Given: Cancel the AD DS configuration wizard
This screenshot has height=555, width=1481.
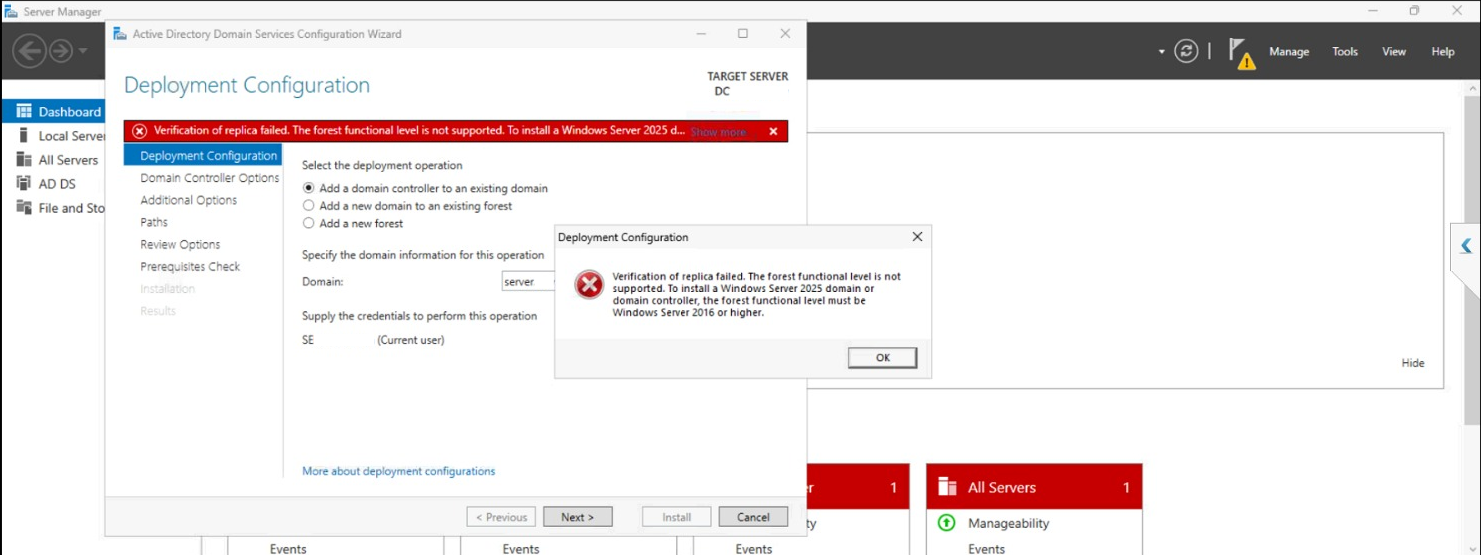Looking at the screenshot, I should 753,517.
